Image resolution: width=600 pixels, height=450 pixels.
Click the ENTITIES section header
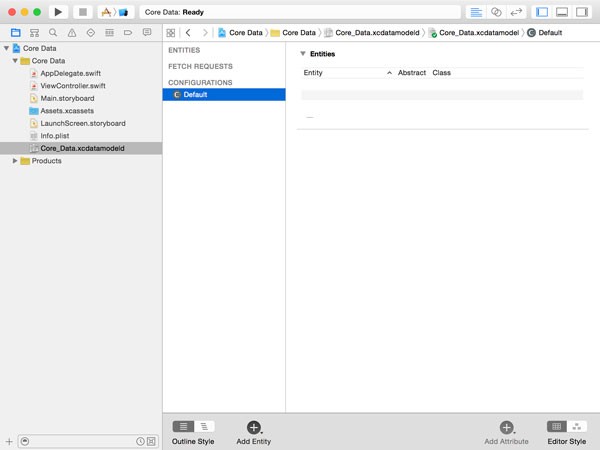184,50
